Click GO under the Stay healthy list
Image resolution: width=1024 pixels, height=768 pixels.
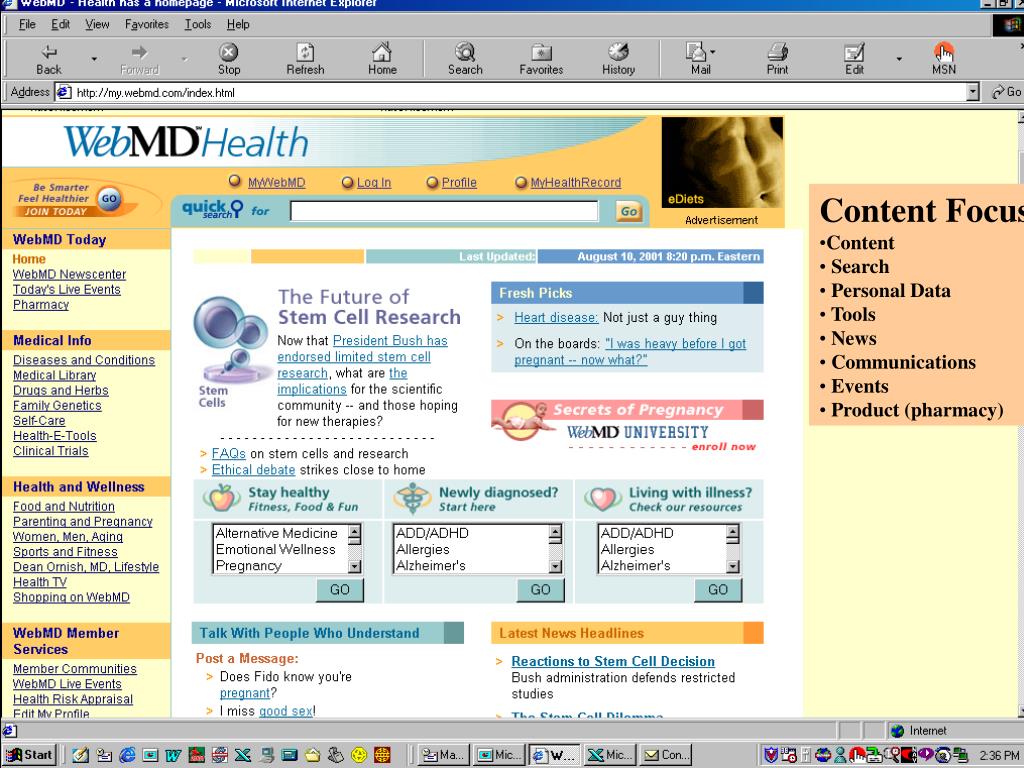coord(340,590)
